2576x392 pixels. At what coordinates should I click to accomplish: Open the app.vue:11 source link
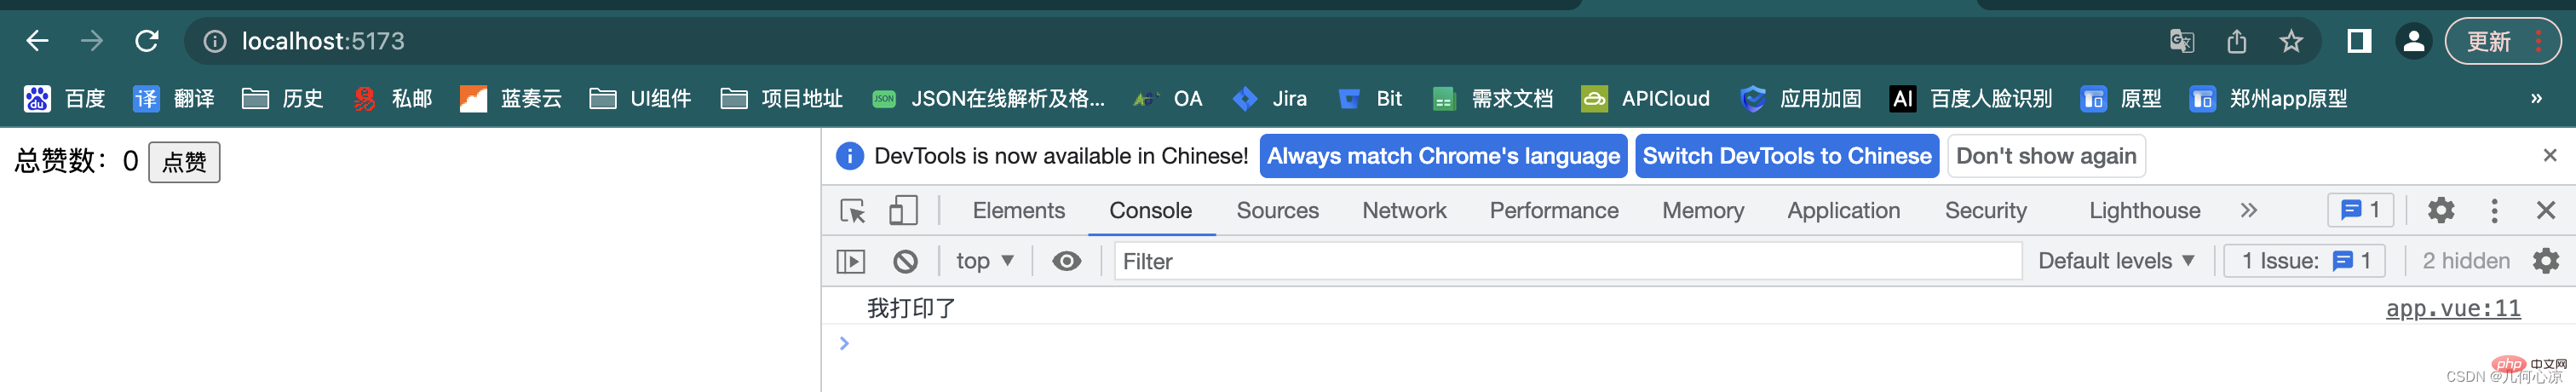tap(2453, 308)
